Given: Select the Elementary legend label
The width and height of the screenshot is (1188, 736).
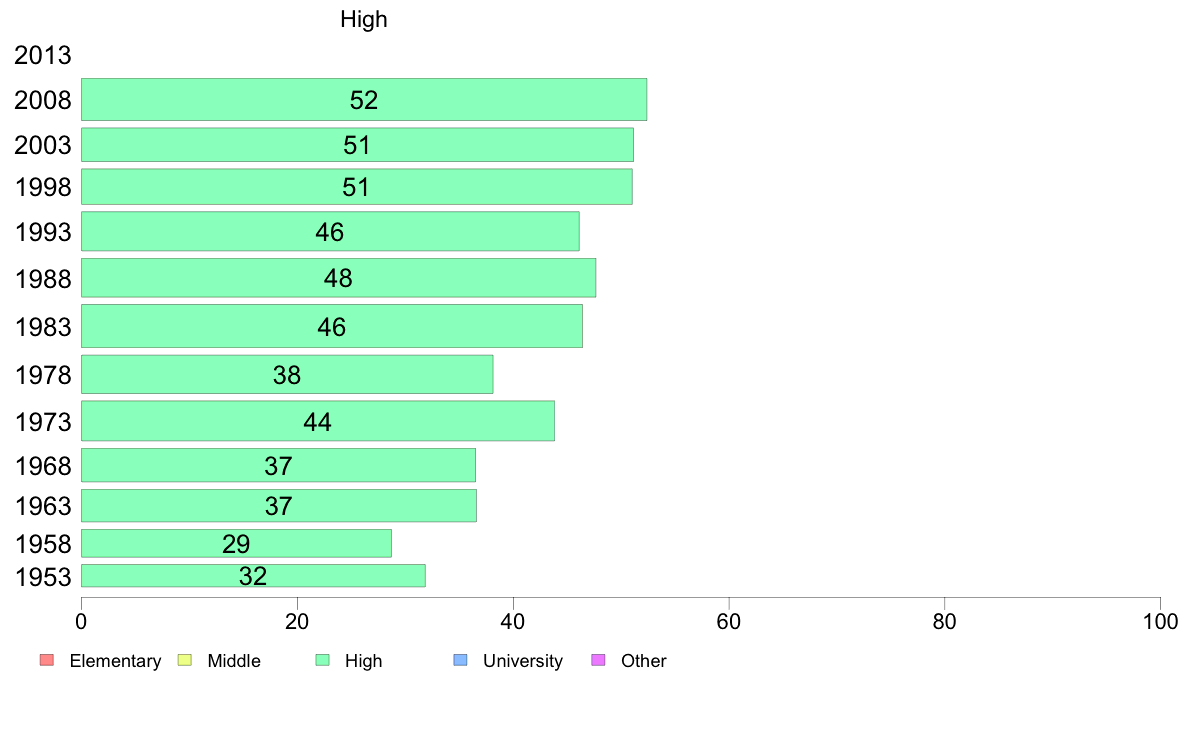Looking at the screenshot, I should coord(115,661).
